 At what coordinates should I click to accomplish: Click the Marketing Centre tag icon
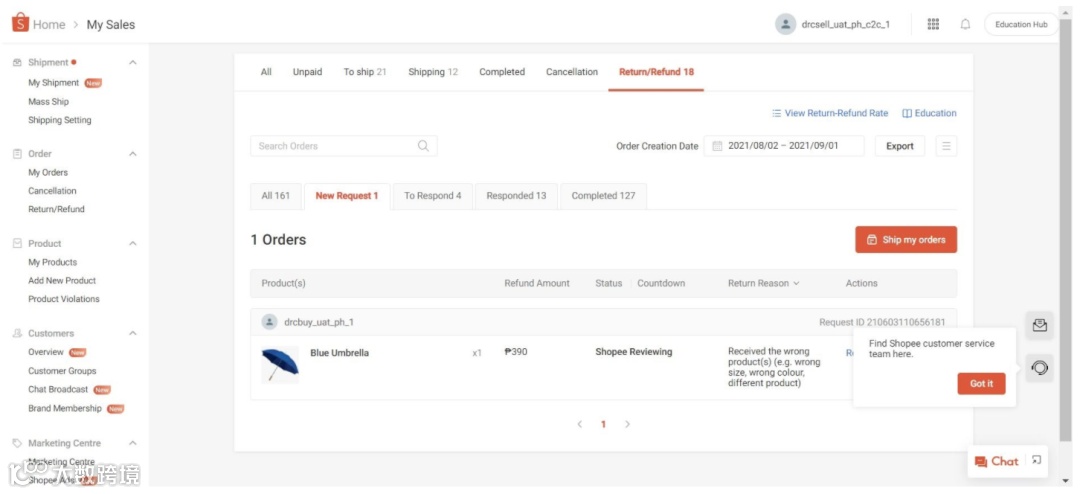click(18, 443)
